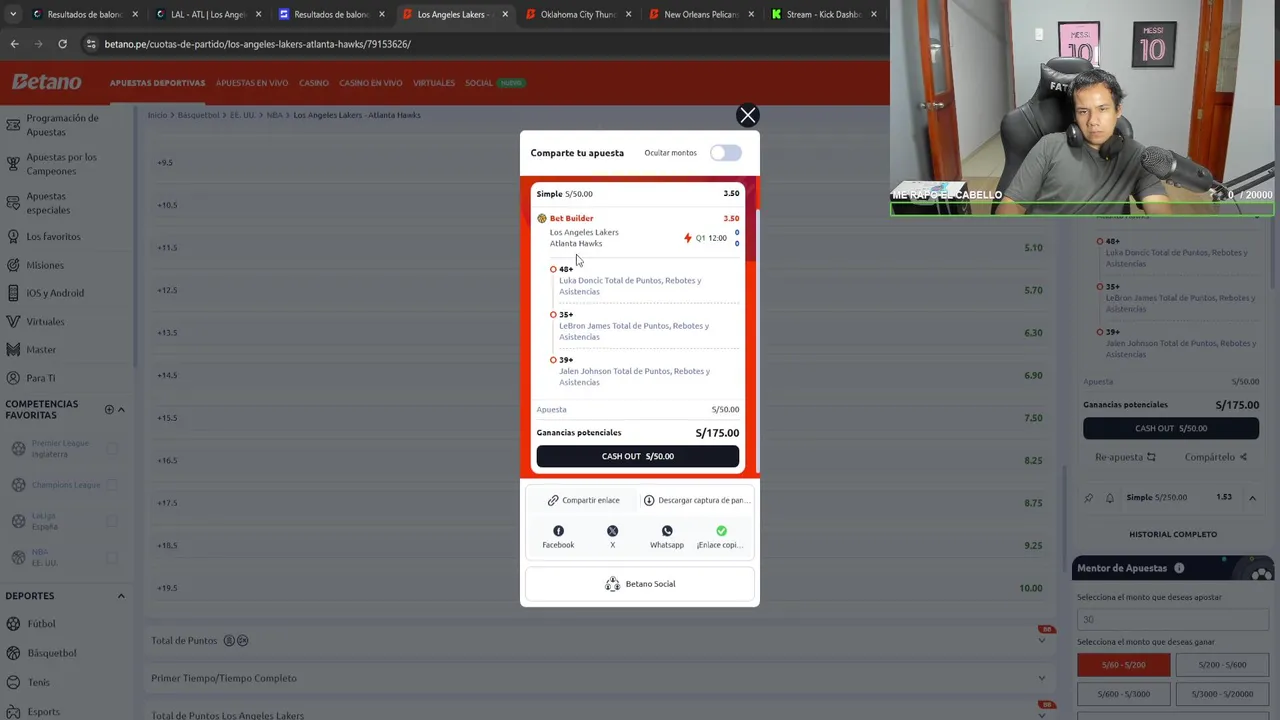Click Compartir enlace button
The height and width of the screenshot is (720, 1280).
pos(583,500)
